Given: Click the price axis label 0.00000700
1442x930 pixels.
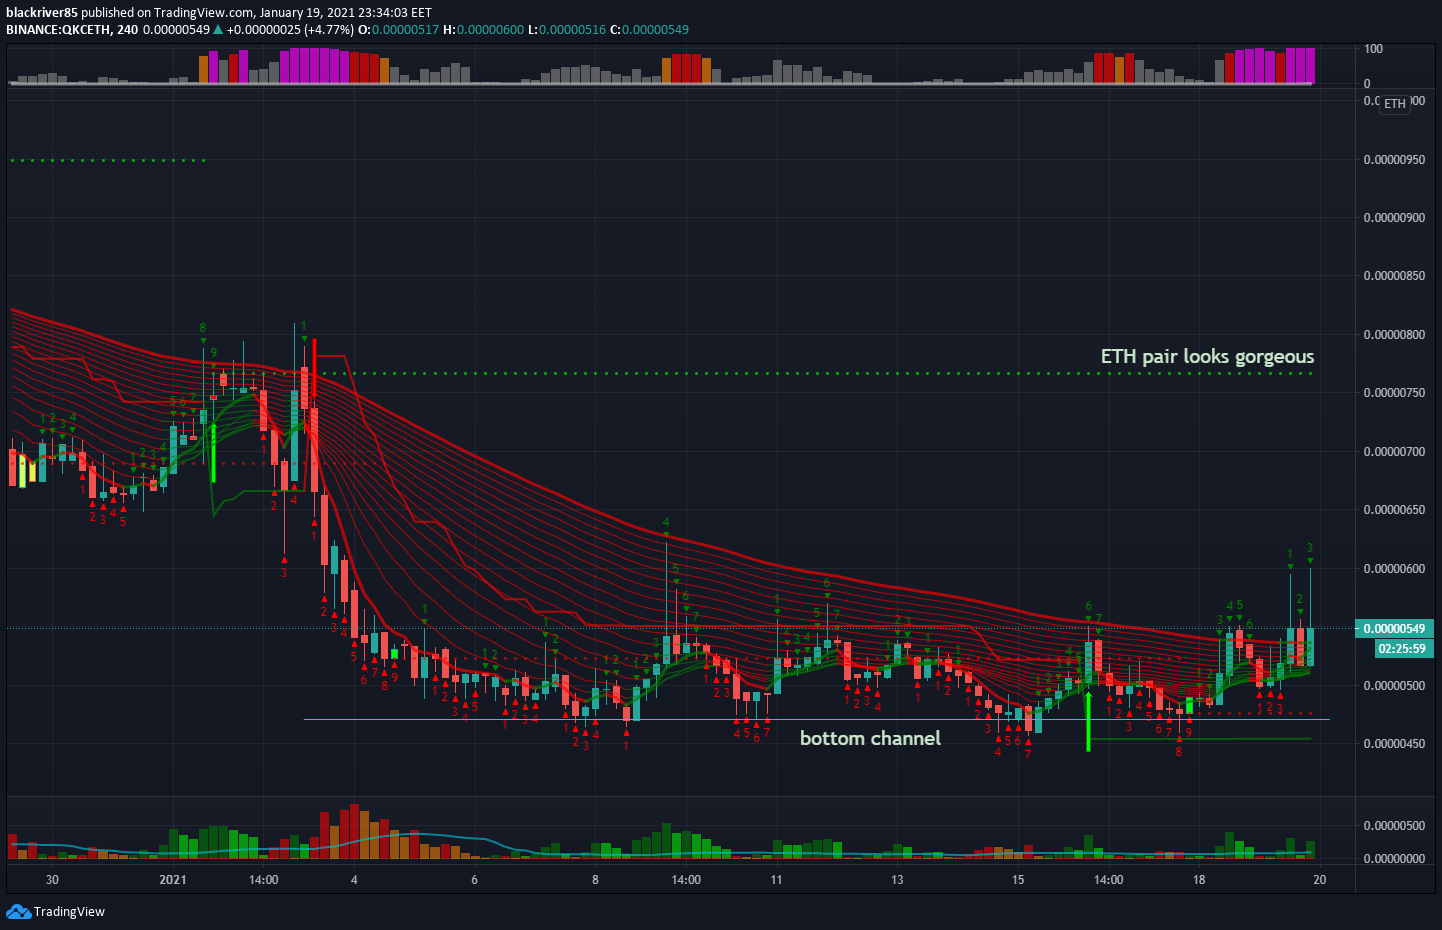Looking at the screenshot, I should point(1394,452).
